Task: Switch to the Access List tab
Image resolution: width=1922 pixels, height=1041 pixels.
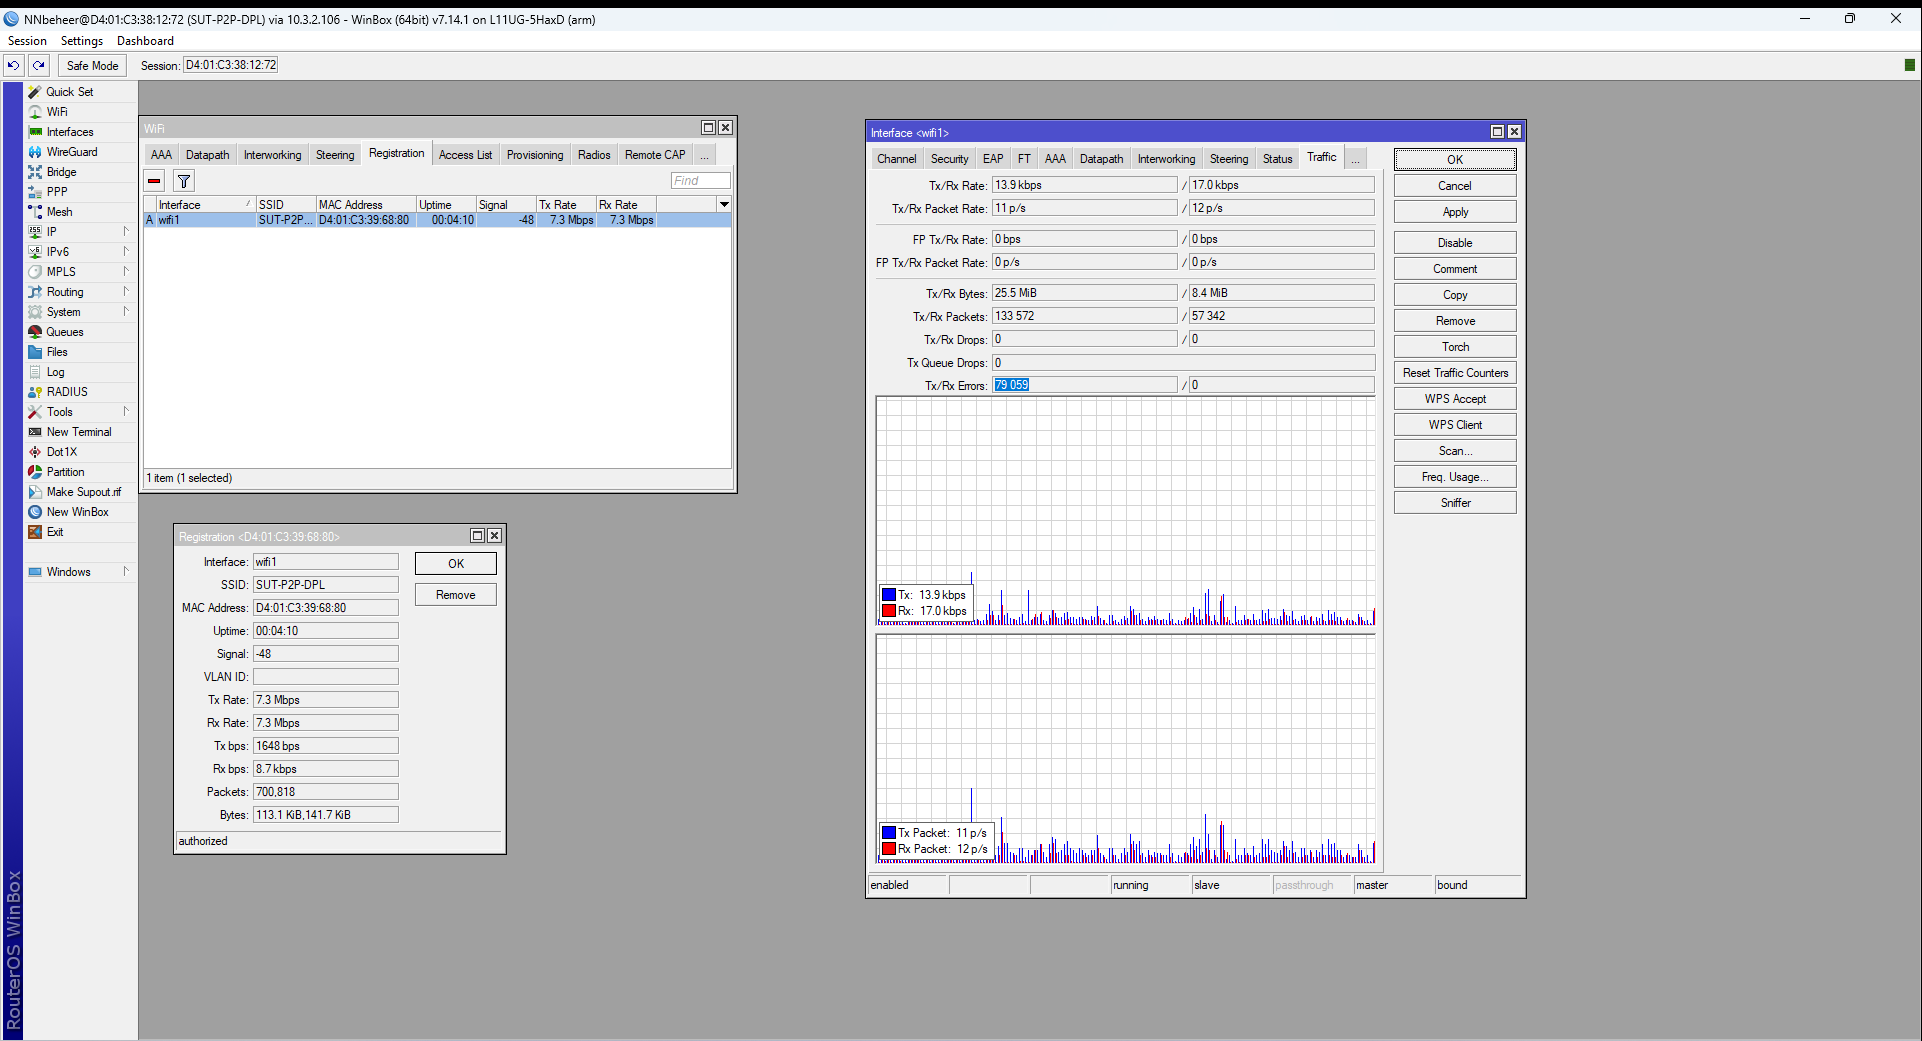Action: click(x=465, y=155)
